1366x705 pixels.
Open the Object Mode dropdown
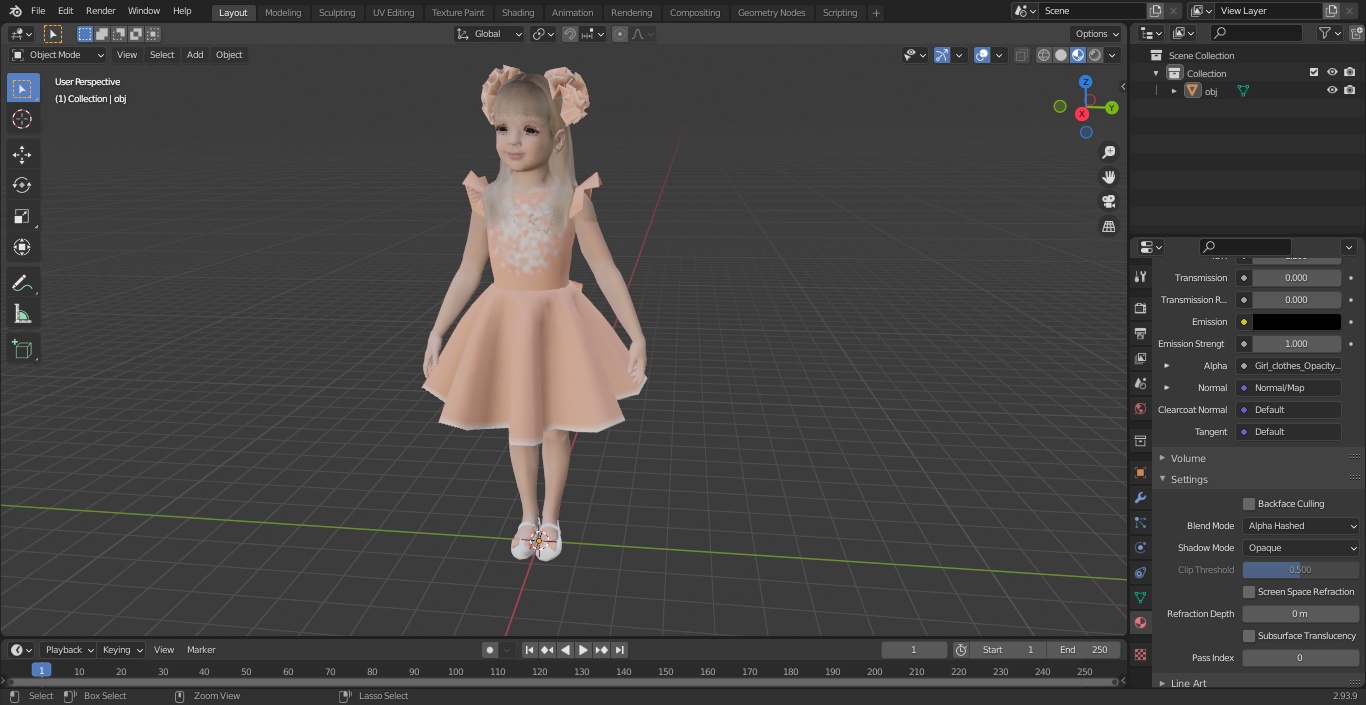pos(58,55)
